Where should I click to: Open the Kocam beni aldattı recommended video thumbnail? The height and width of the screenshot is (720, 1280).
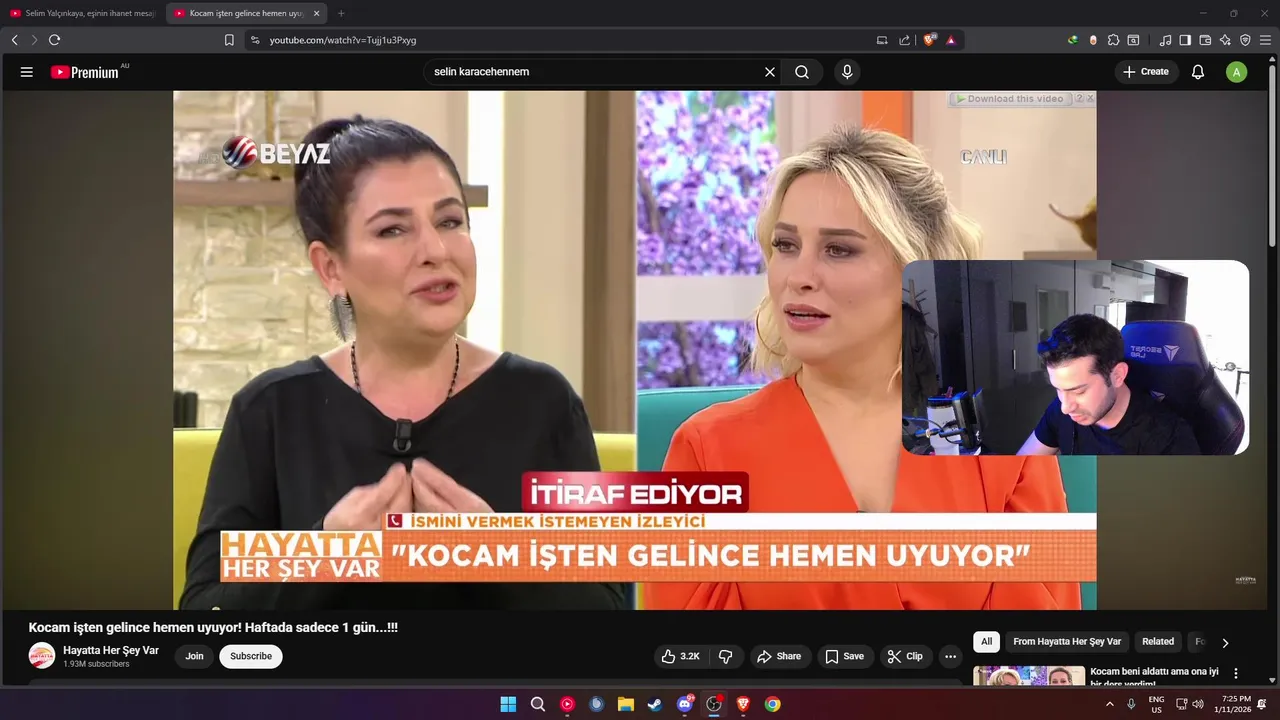(1029, 676)
